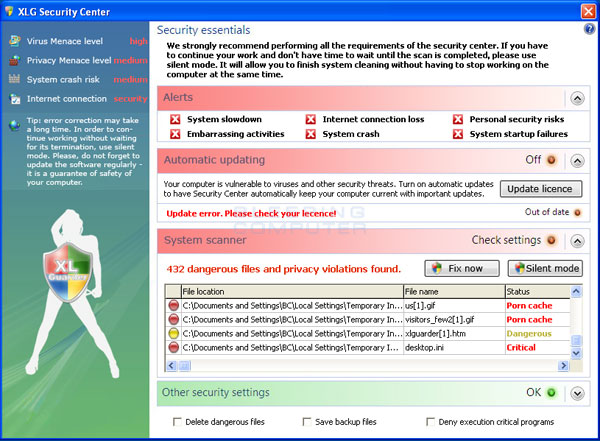Select the xlguarder[1].htm file name cell
This screenshot has width=600, height=441.
click(x=454, y=333)
